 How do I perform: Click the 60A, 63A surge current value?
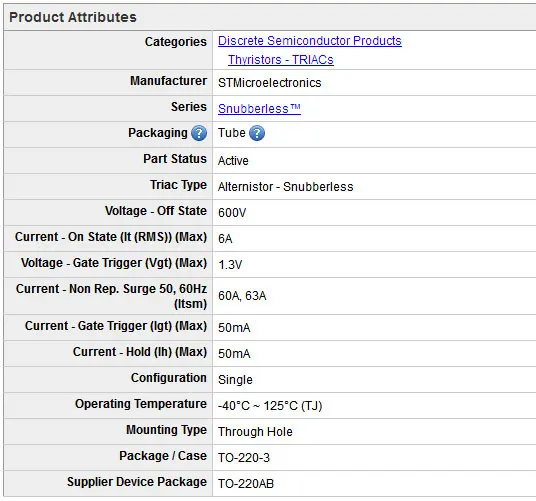pyautogui.click(x=242, y=296)
